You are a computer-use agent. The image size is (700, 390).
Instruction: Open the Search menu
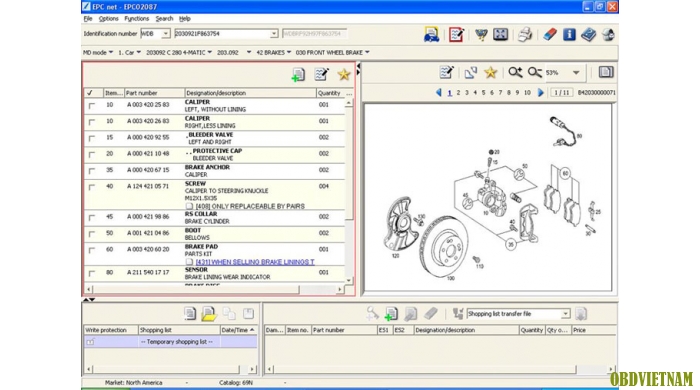(x=164, y=19)
